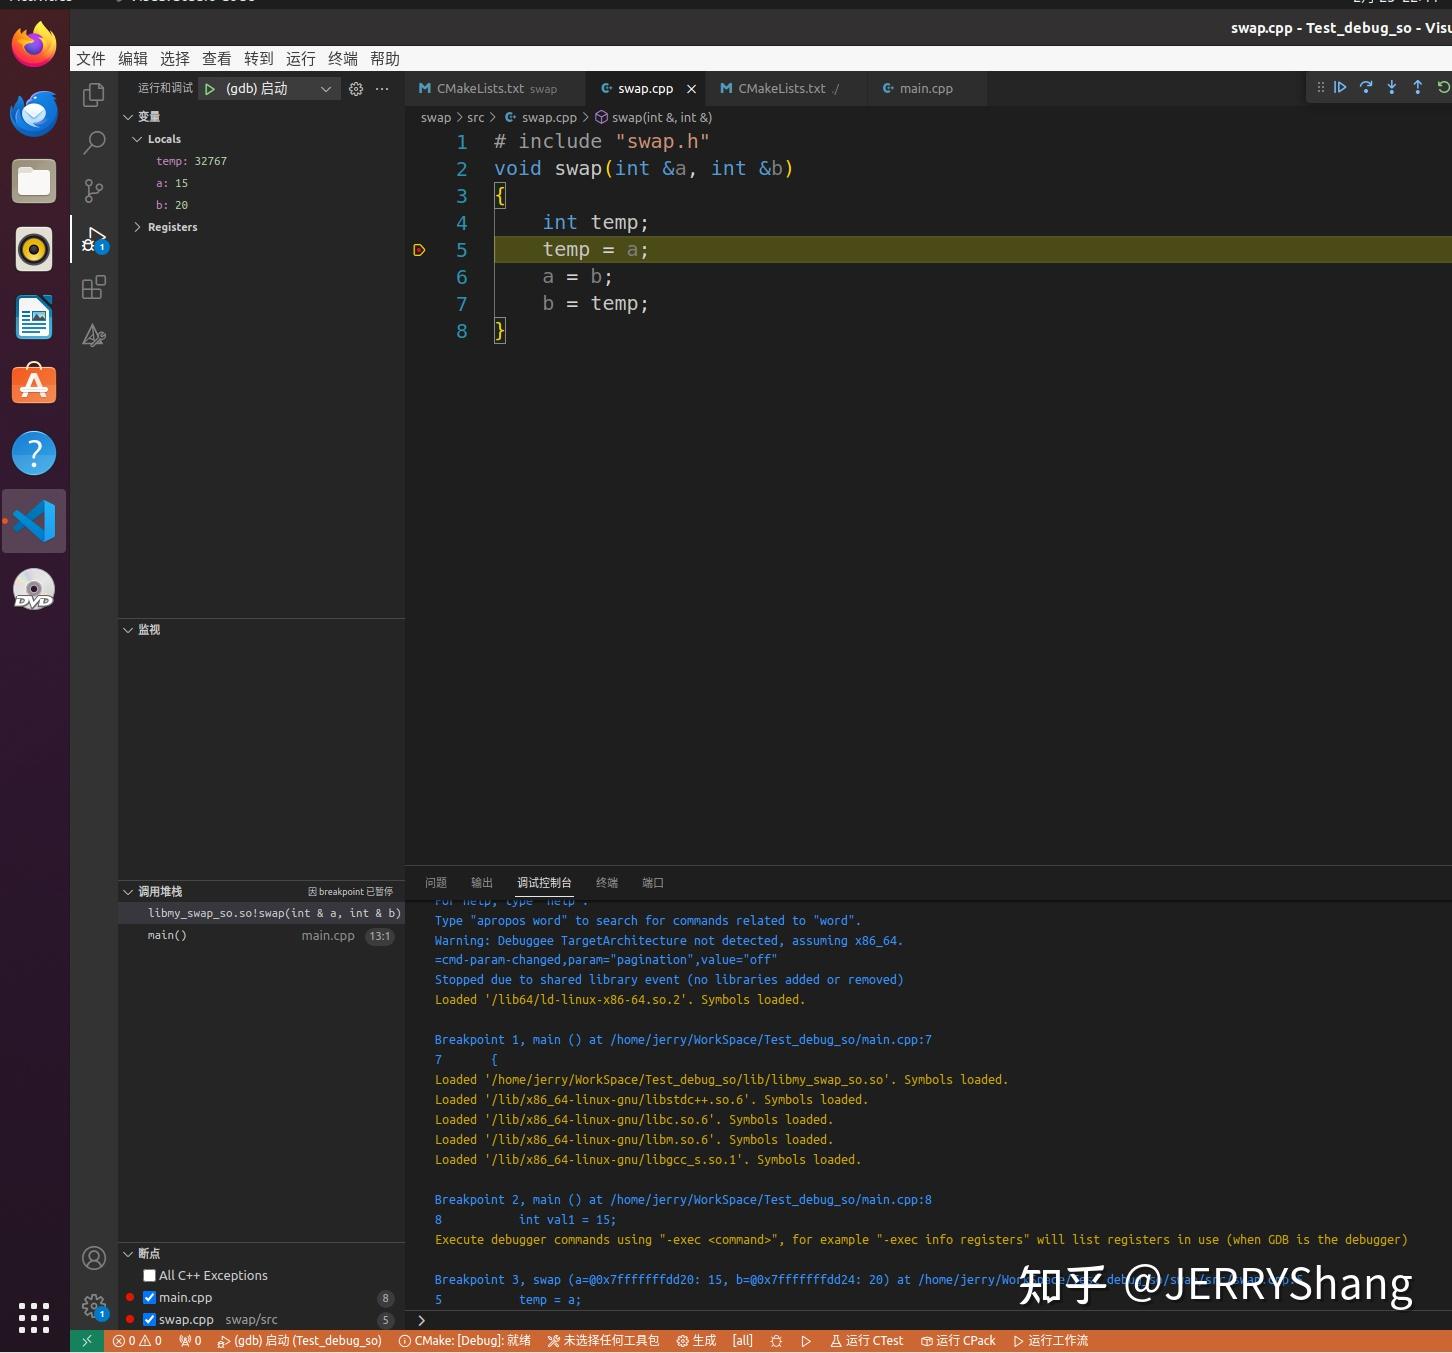
Task: Toggle the All C++ Exceptions checkbox
Action: coord(149,1275)
